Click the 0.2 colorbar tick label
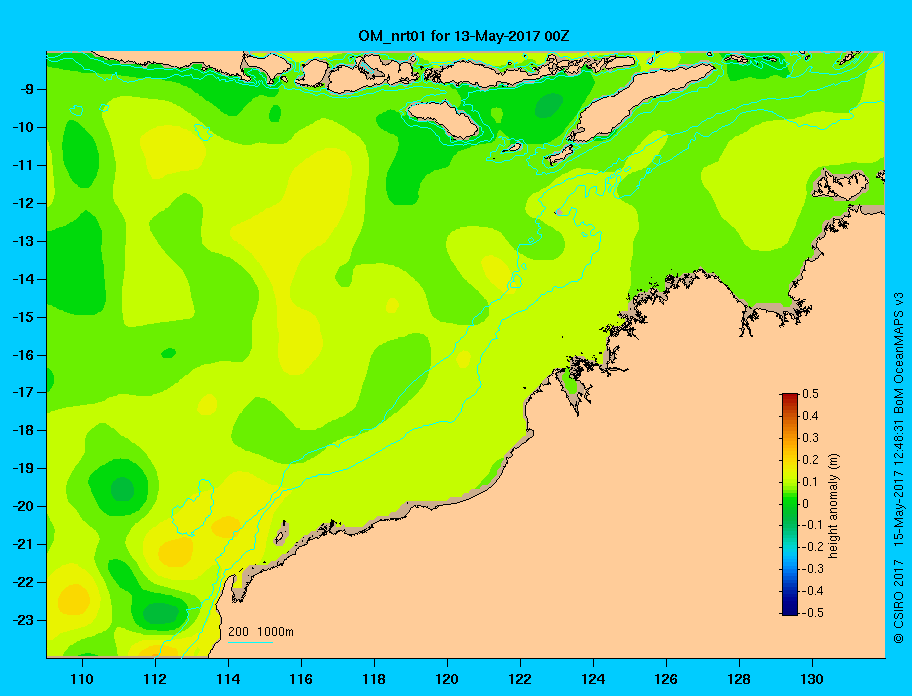This screenshot has width=912, height=696. click(810, 459)
